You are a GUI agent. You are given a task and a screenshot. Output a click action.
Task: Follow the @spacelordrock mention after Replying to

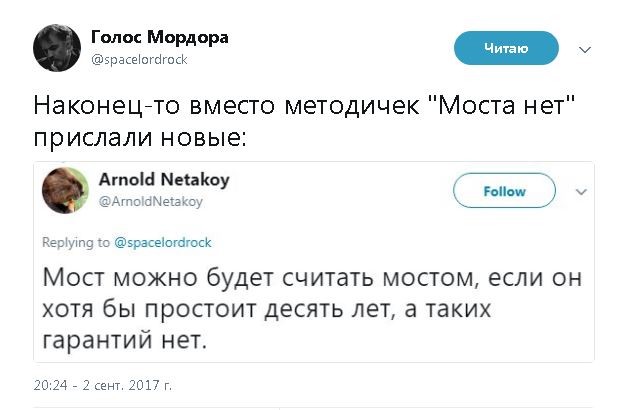click(x=163, y=242)
